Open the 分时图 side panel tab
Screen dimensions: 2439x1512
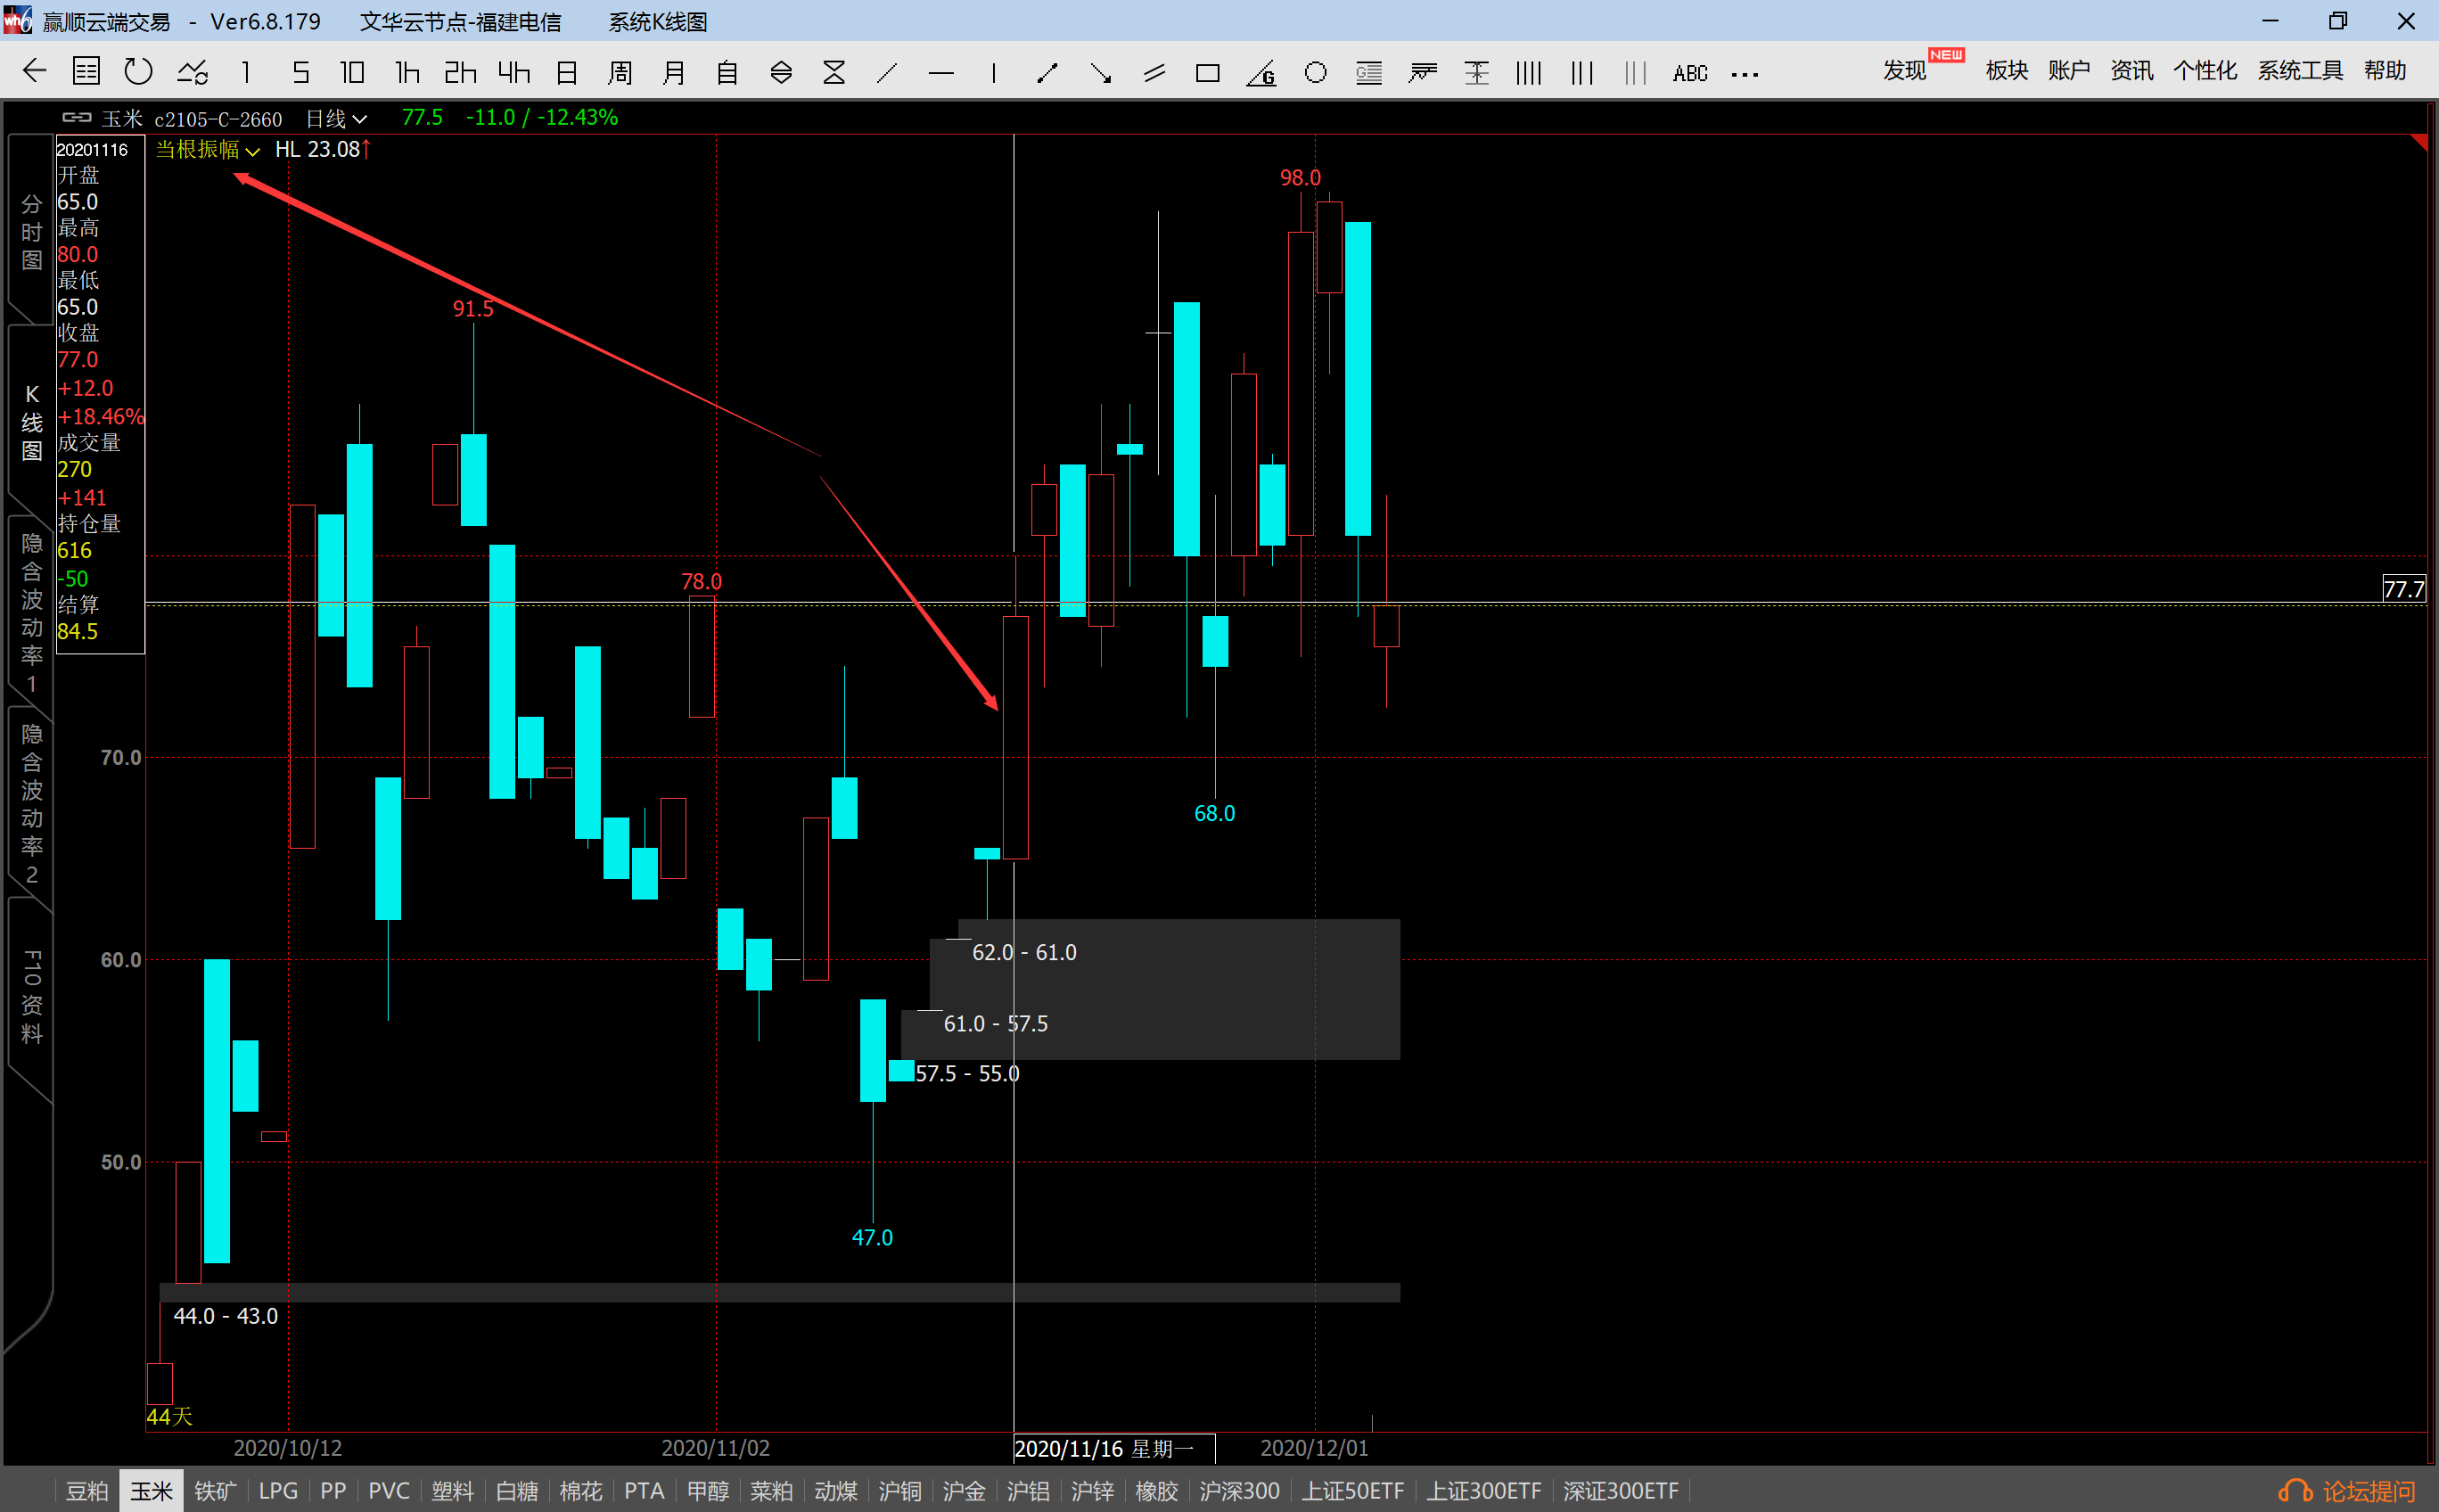click(31, 232)
